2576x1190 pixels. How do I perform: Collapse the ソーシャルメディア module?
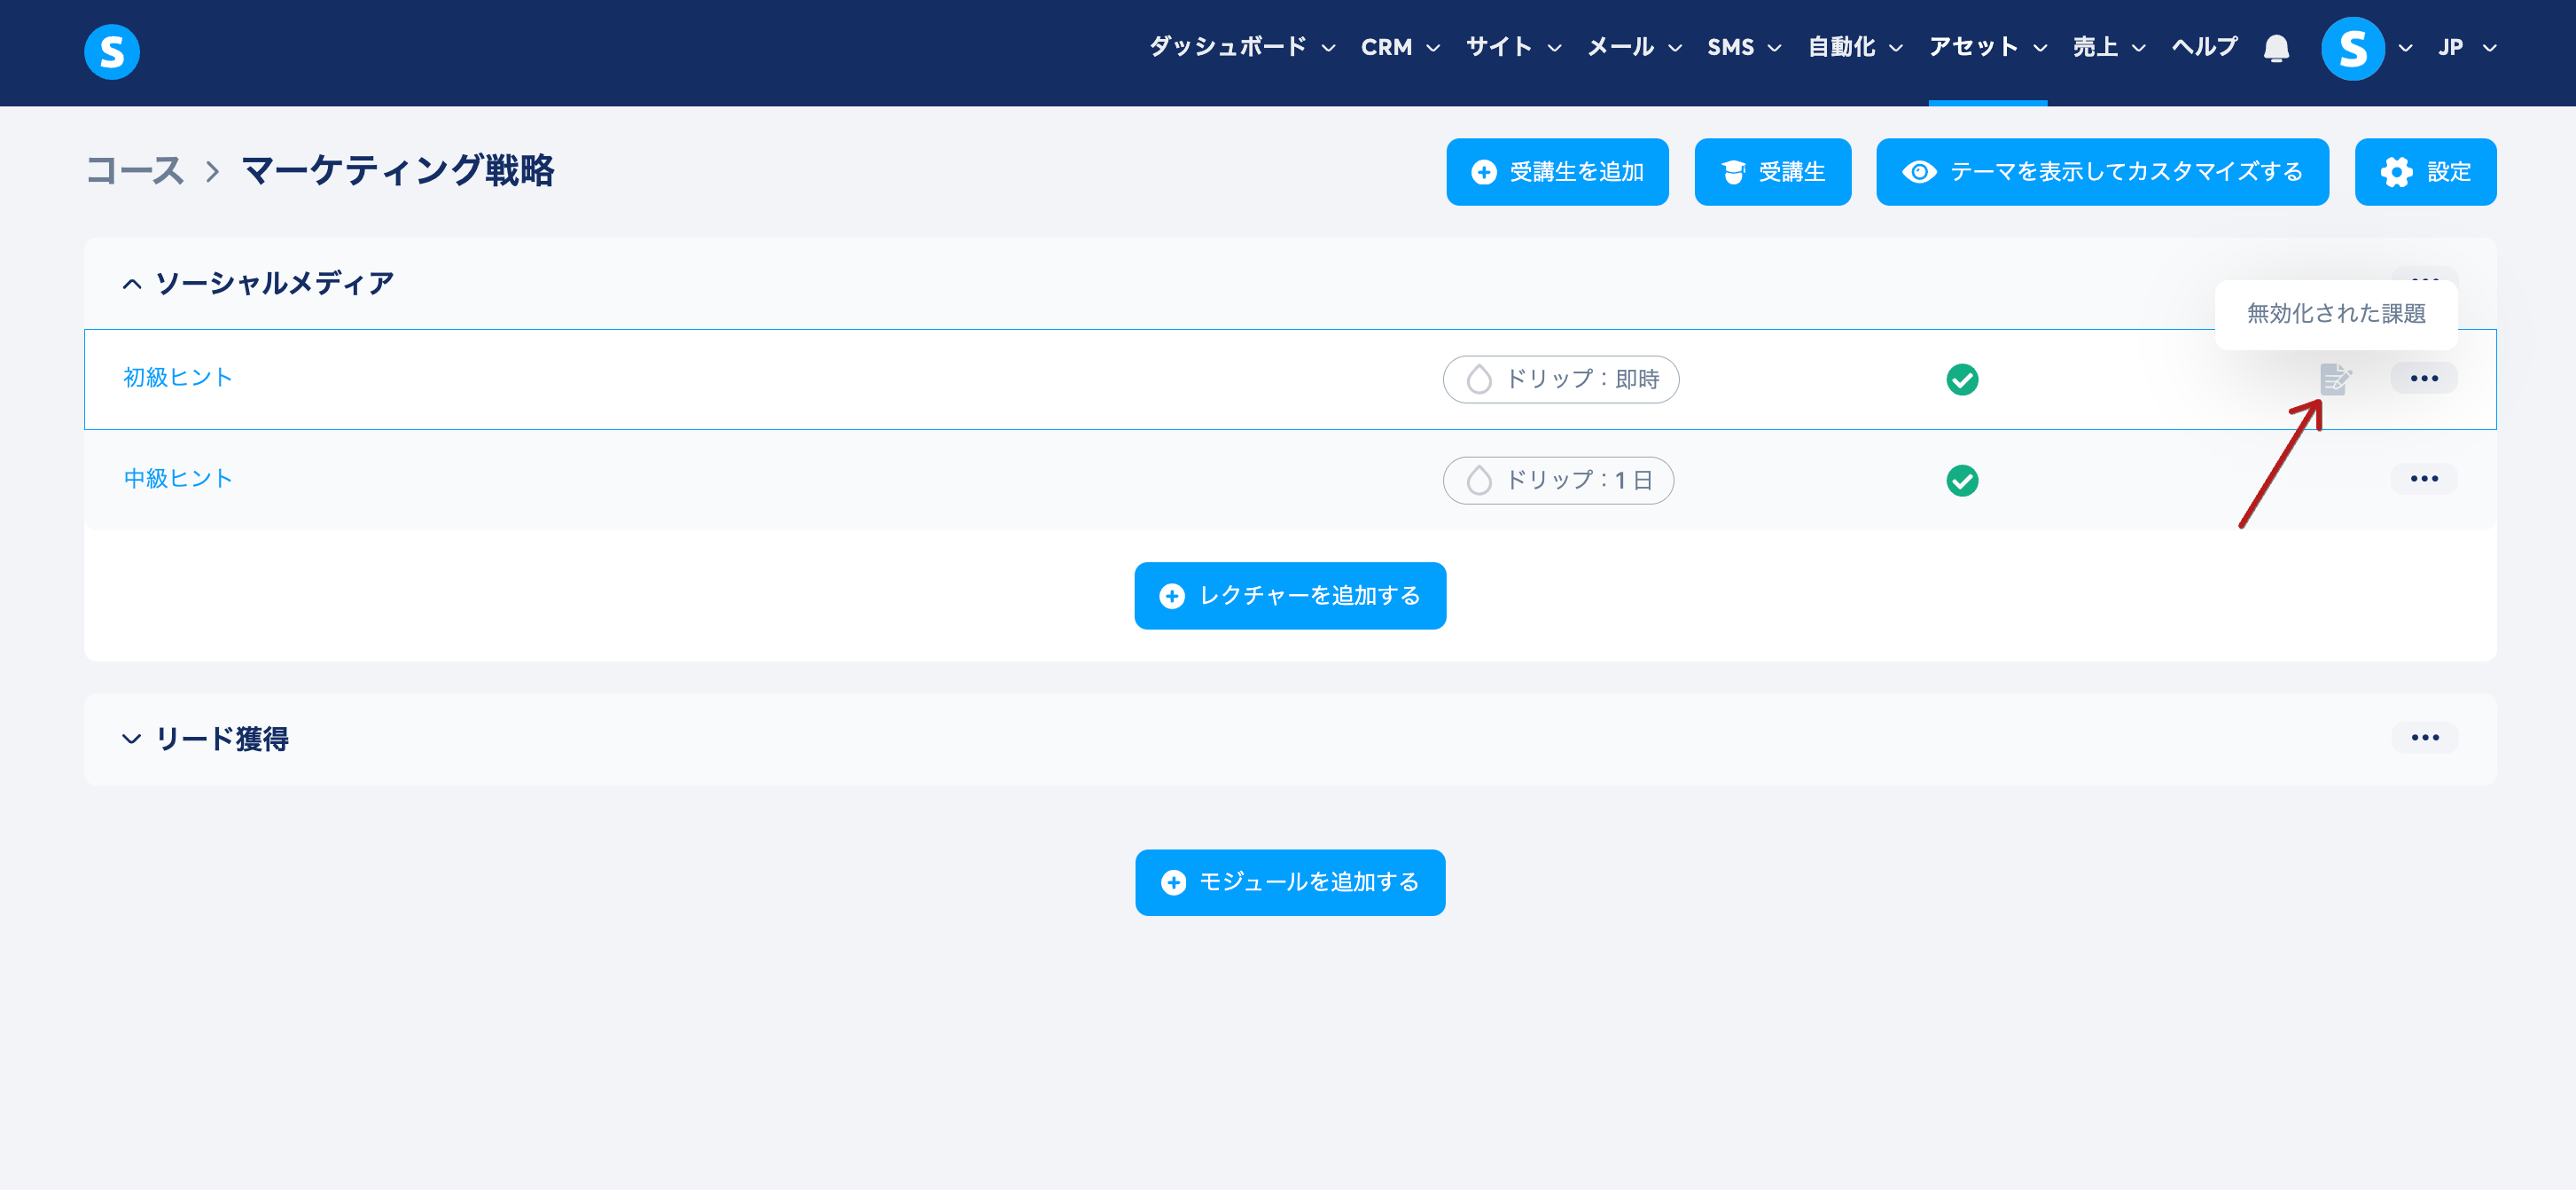click(131, 284)
